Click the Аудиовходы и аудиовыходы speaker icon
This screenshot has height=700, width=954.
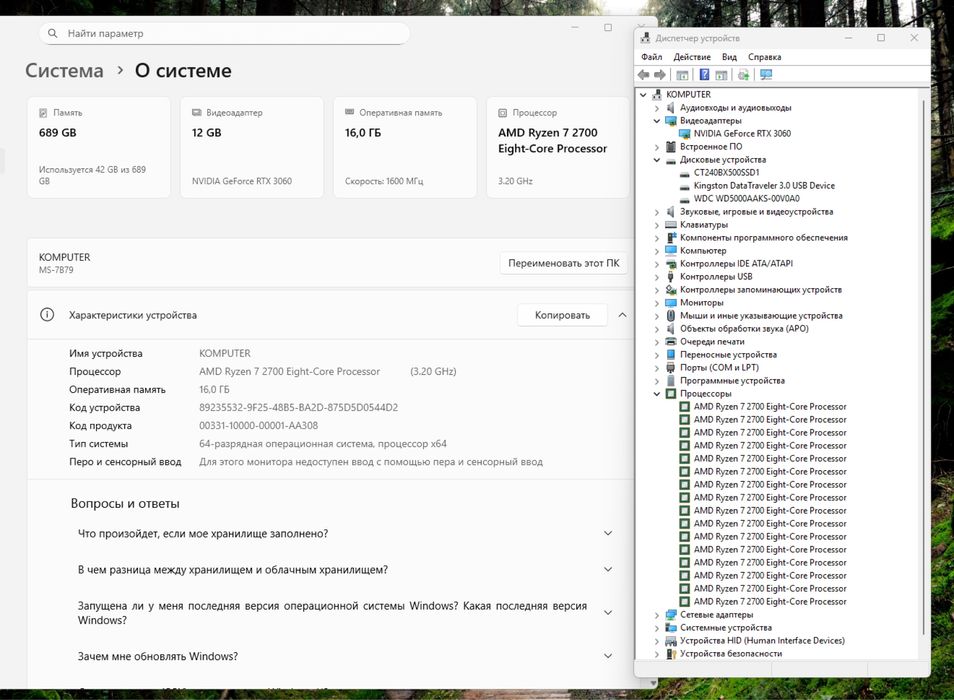670,108
